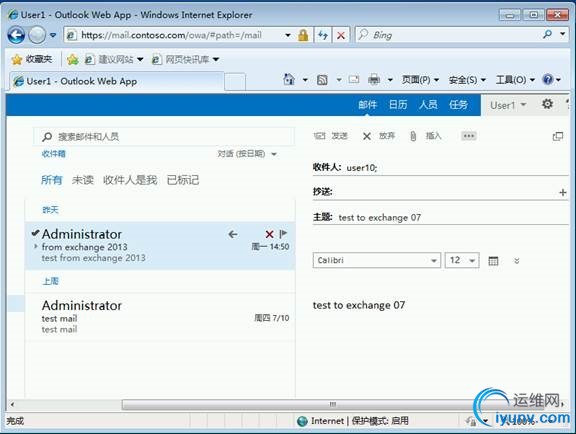Click the browser forward button
Viewport: 576px width, 434px height.
pos(37,35)
